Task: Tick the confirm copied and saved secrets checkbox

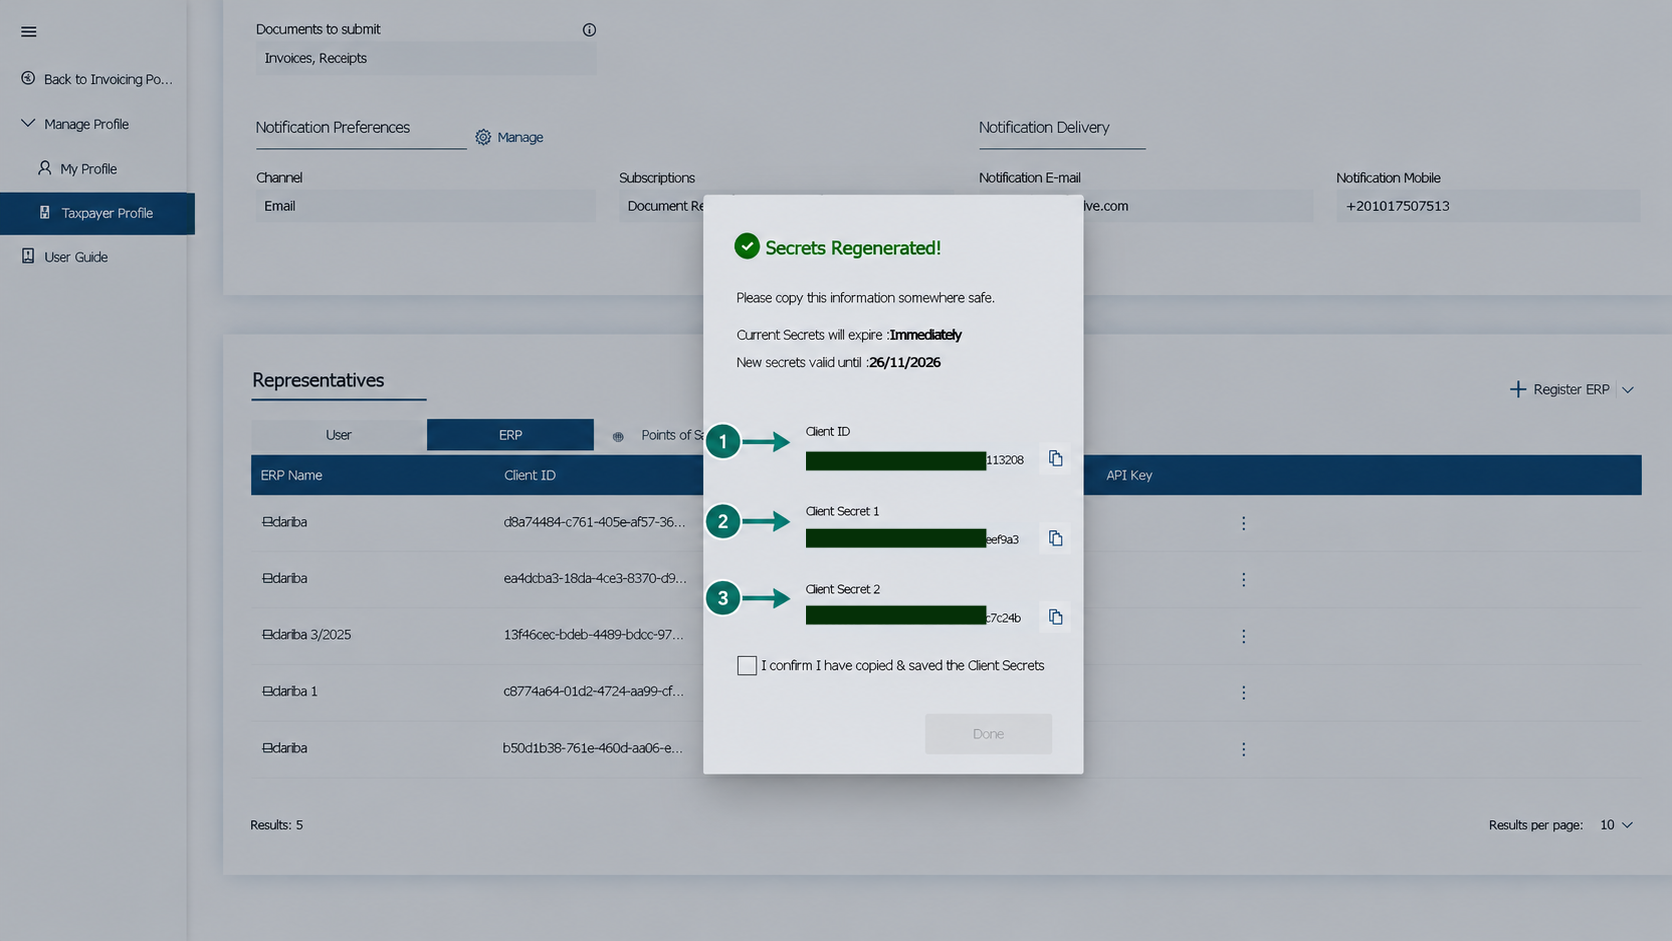Action: click(747, 666)
